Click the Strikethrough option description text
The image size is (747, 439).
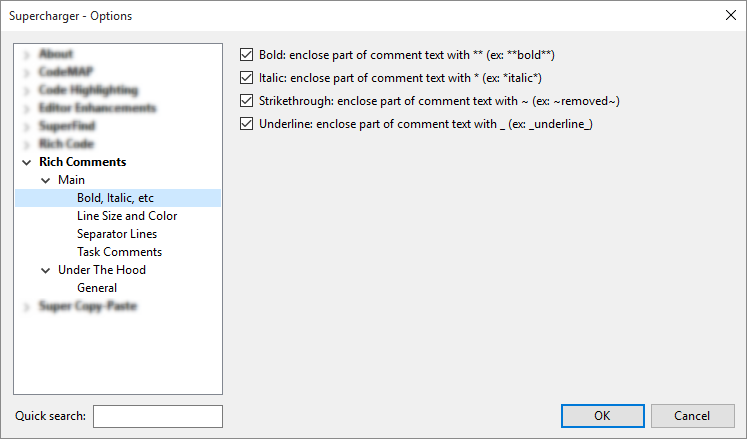click(x=439, y=101)
